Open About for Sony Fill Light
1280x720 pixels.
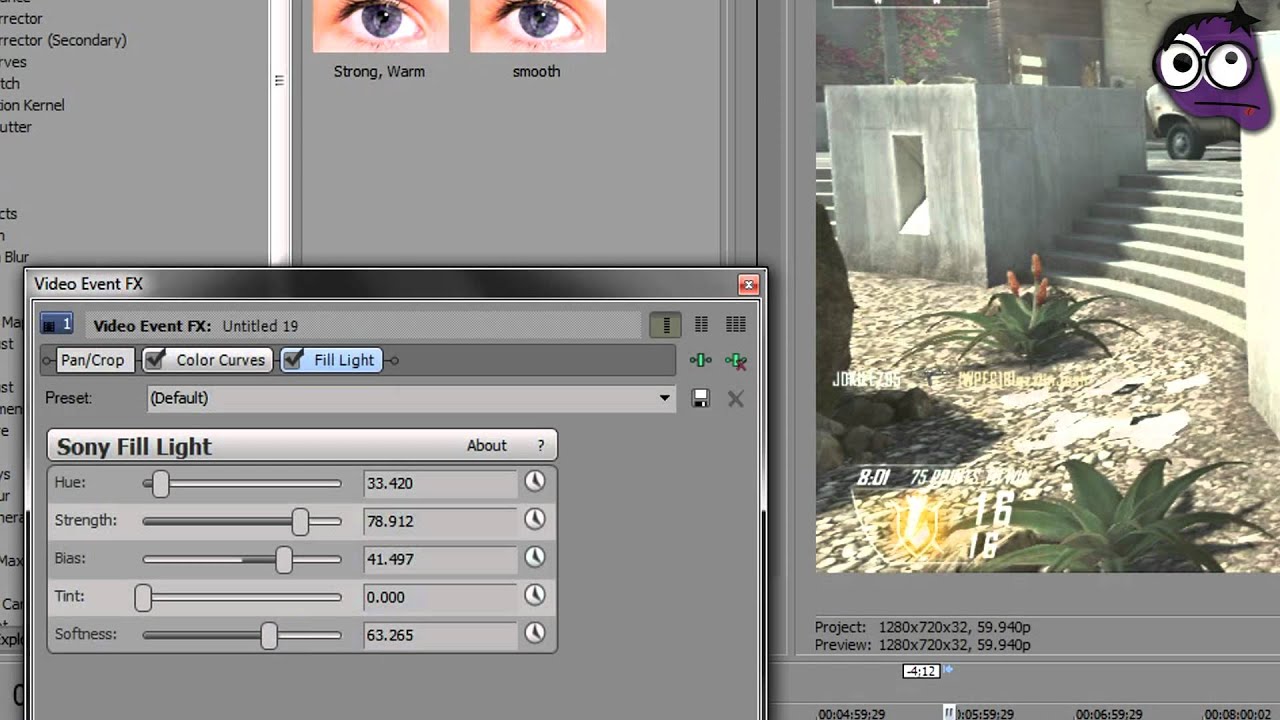pyautogui.click(x=487, y=446)
